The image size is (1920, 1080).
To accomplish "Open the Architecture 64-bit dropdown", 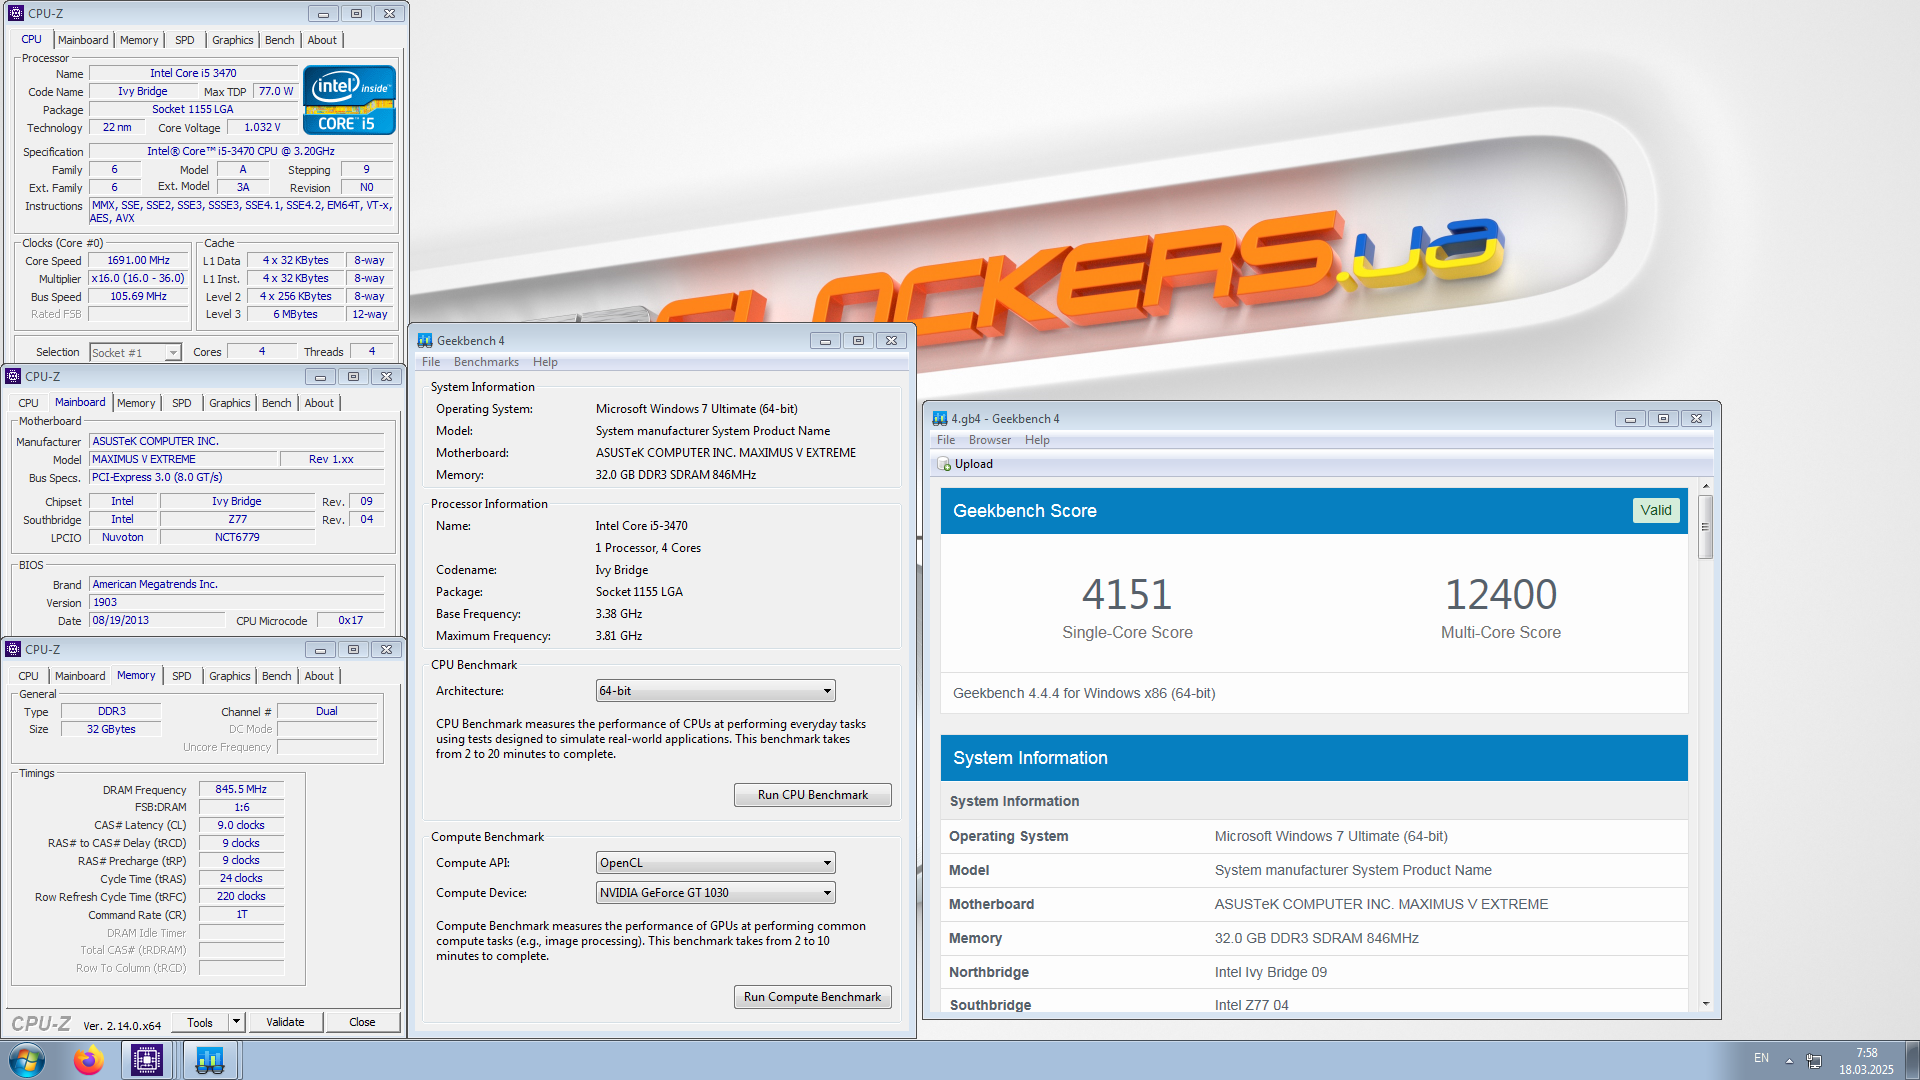I will point(715,691).
